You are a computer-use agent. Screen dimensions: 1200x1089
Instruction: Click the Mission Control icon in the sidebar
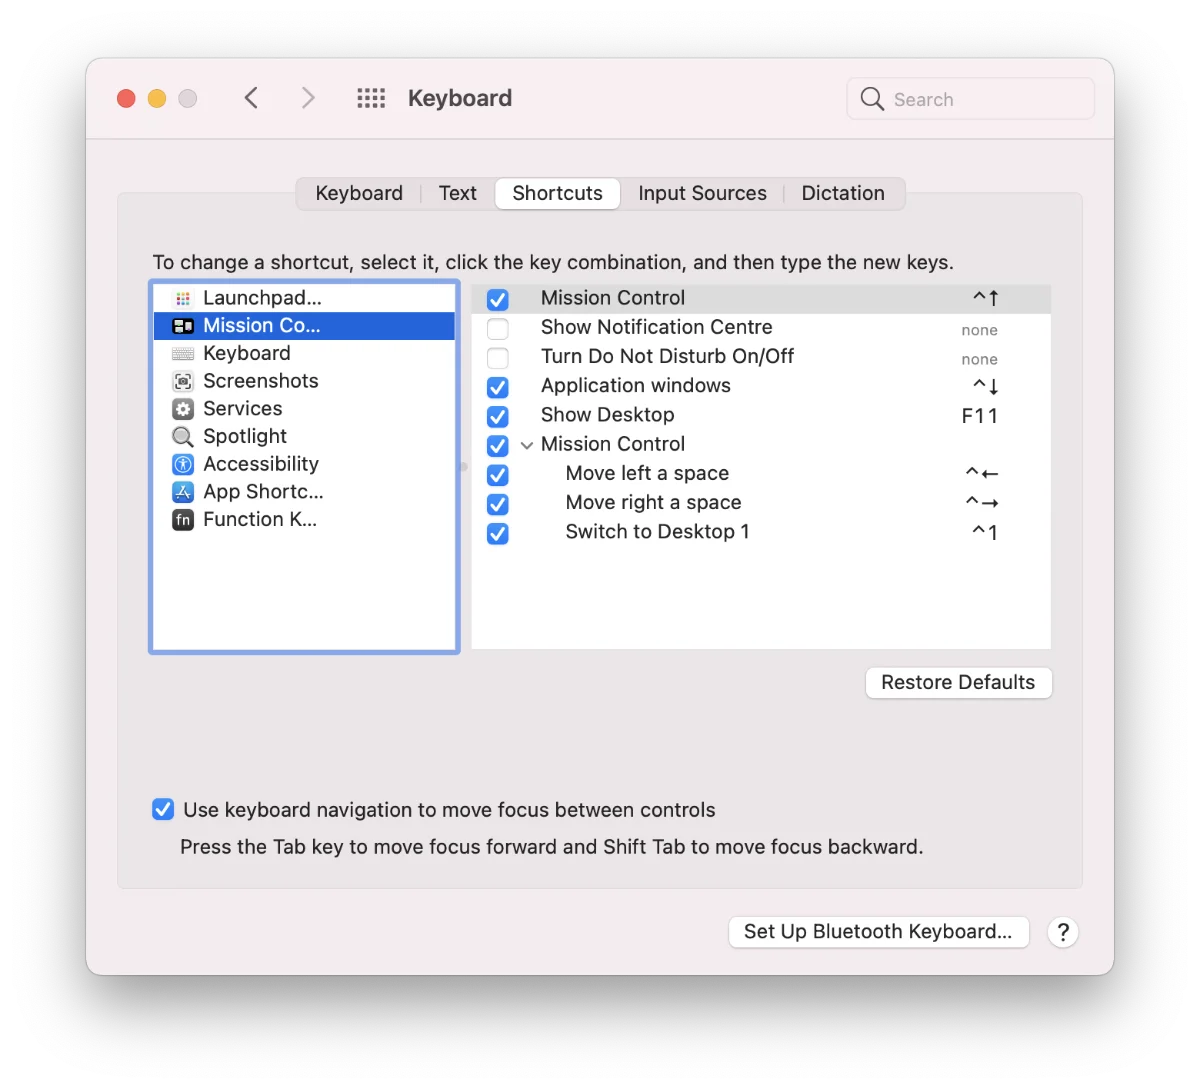(183, 326)
